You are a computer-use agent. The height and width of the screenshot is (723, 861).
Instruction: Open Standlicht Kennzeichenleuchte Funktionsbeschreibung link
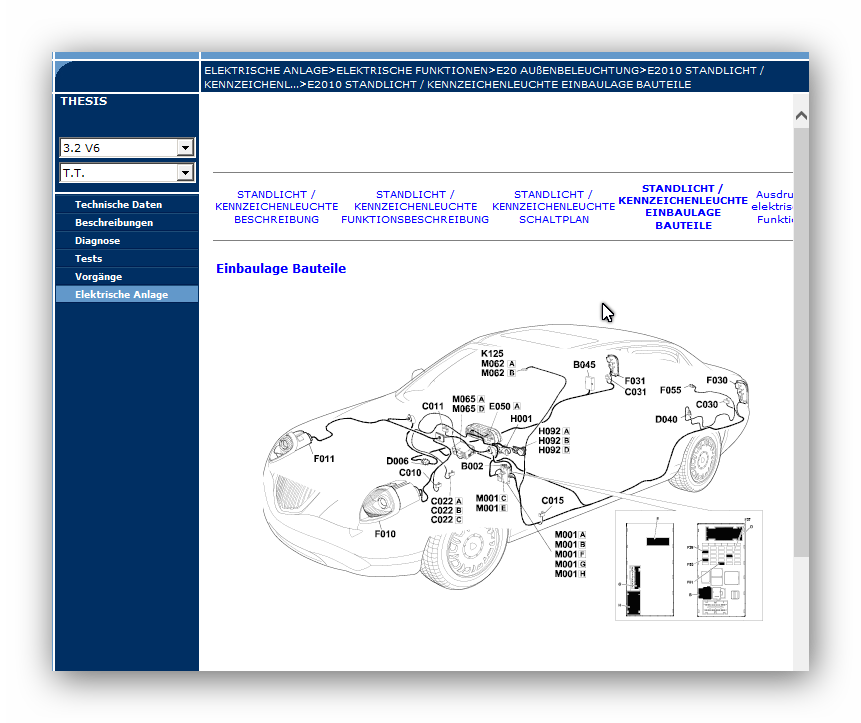pyautogui.click(x=415, y=207)
